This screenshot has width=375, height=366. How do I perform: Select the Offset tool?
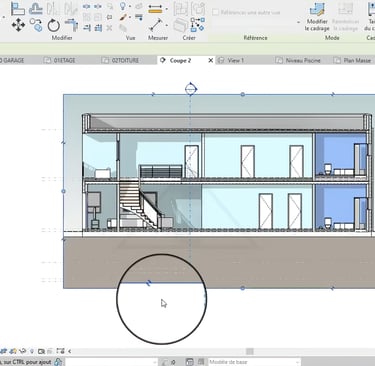35,9
